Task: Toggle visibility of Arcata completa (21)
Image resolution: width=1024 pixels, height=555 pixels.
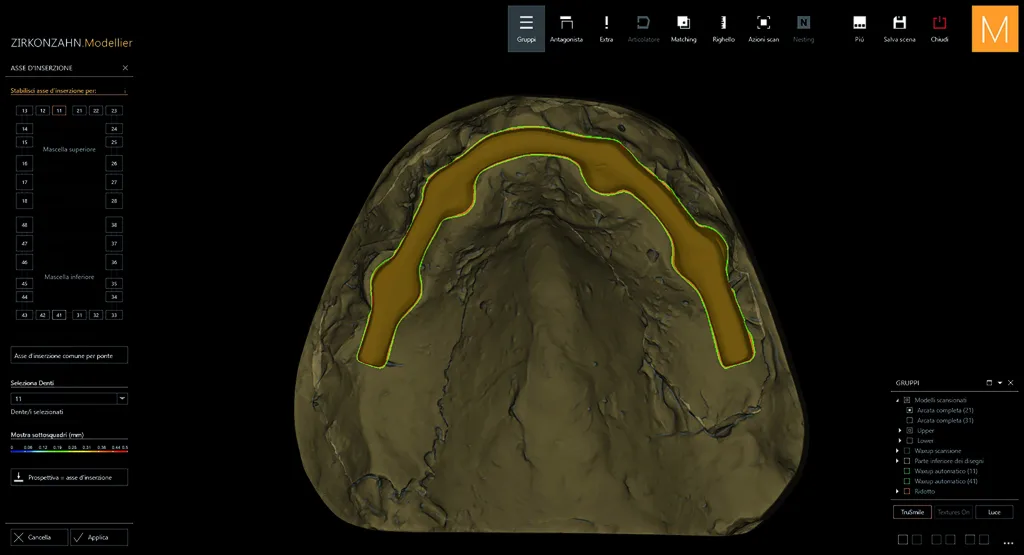Action: point(910,411)
